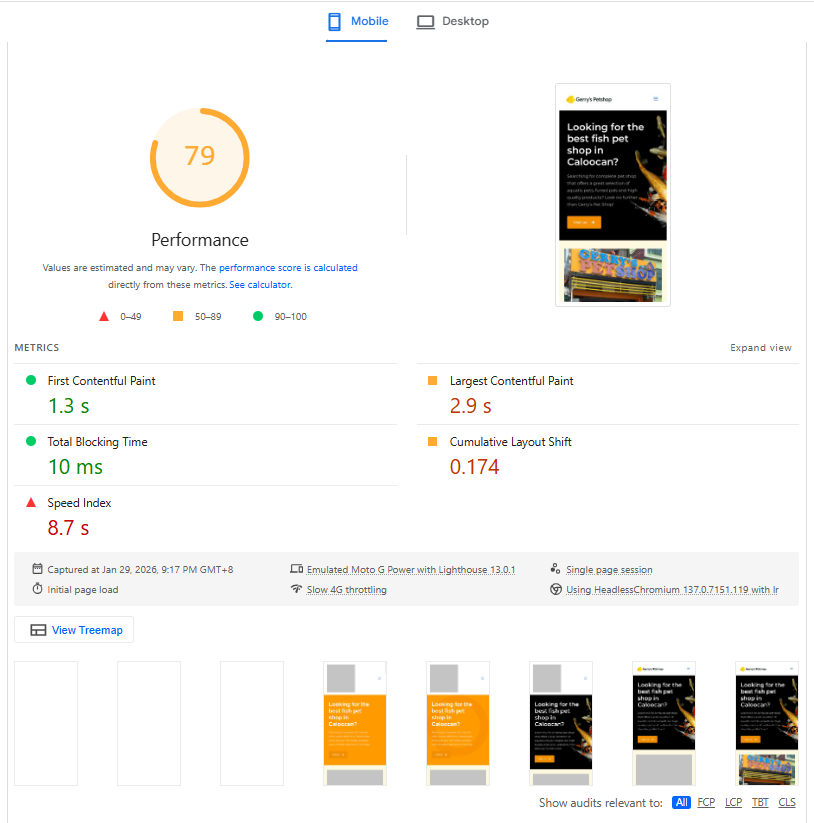The image size is (814, 823).
Task: Click the treemap icon
Action: coord(38,630)
